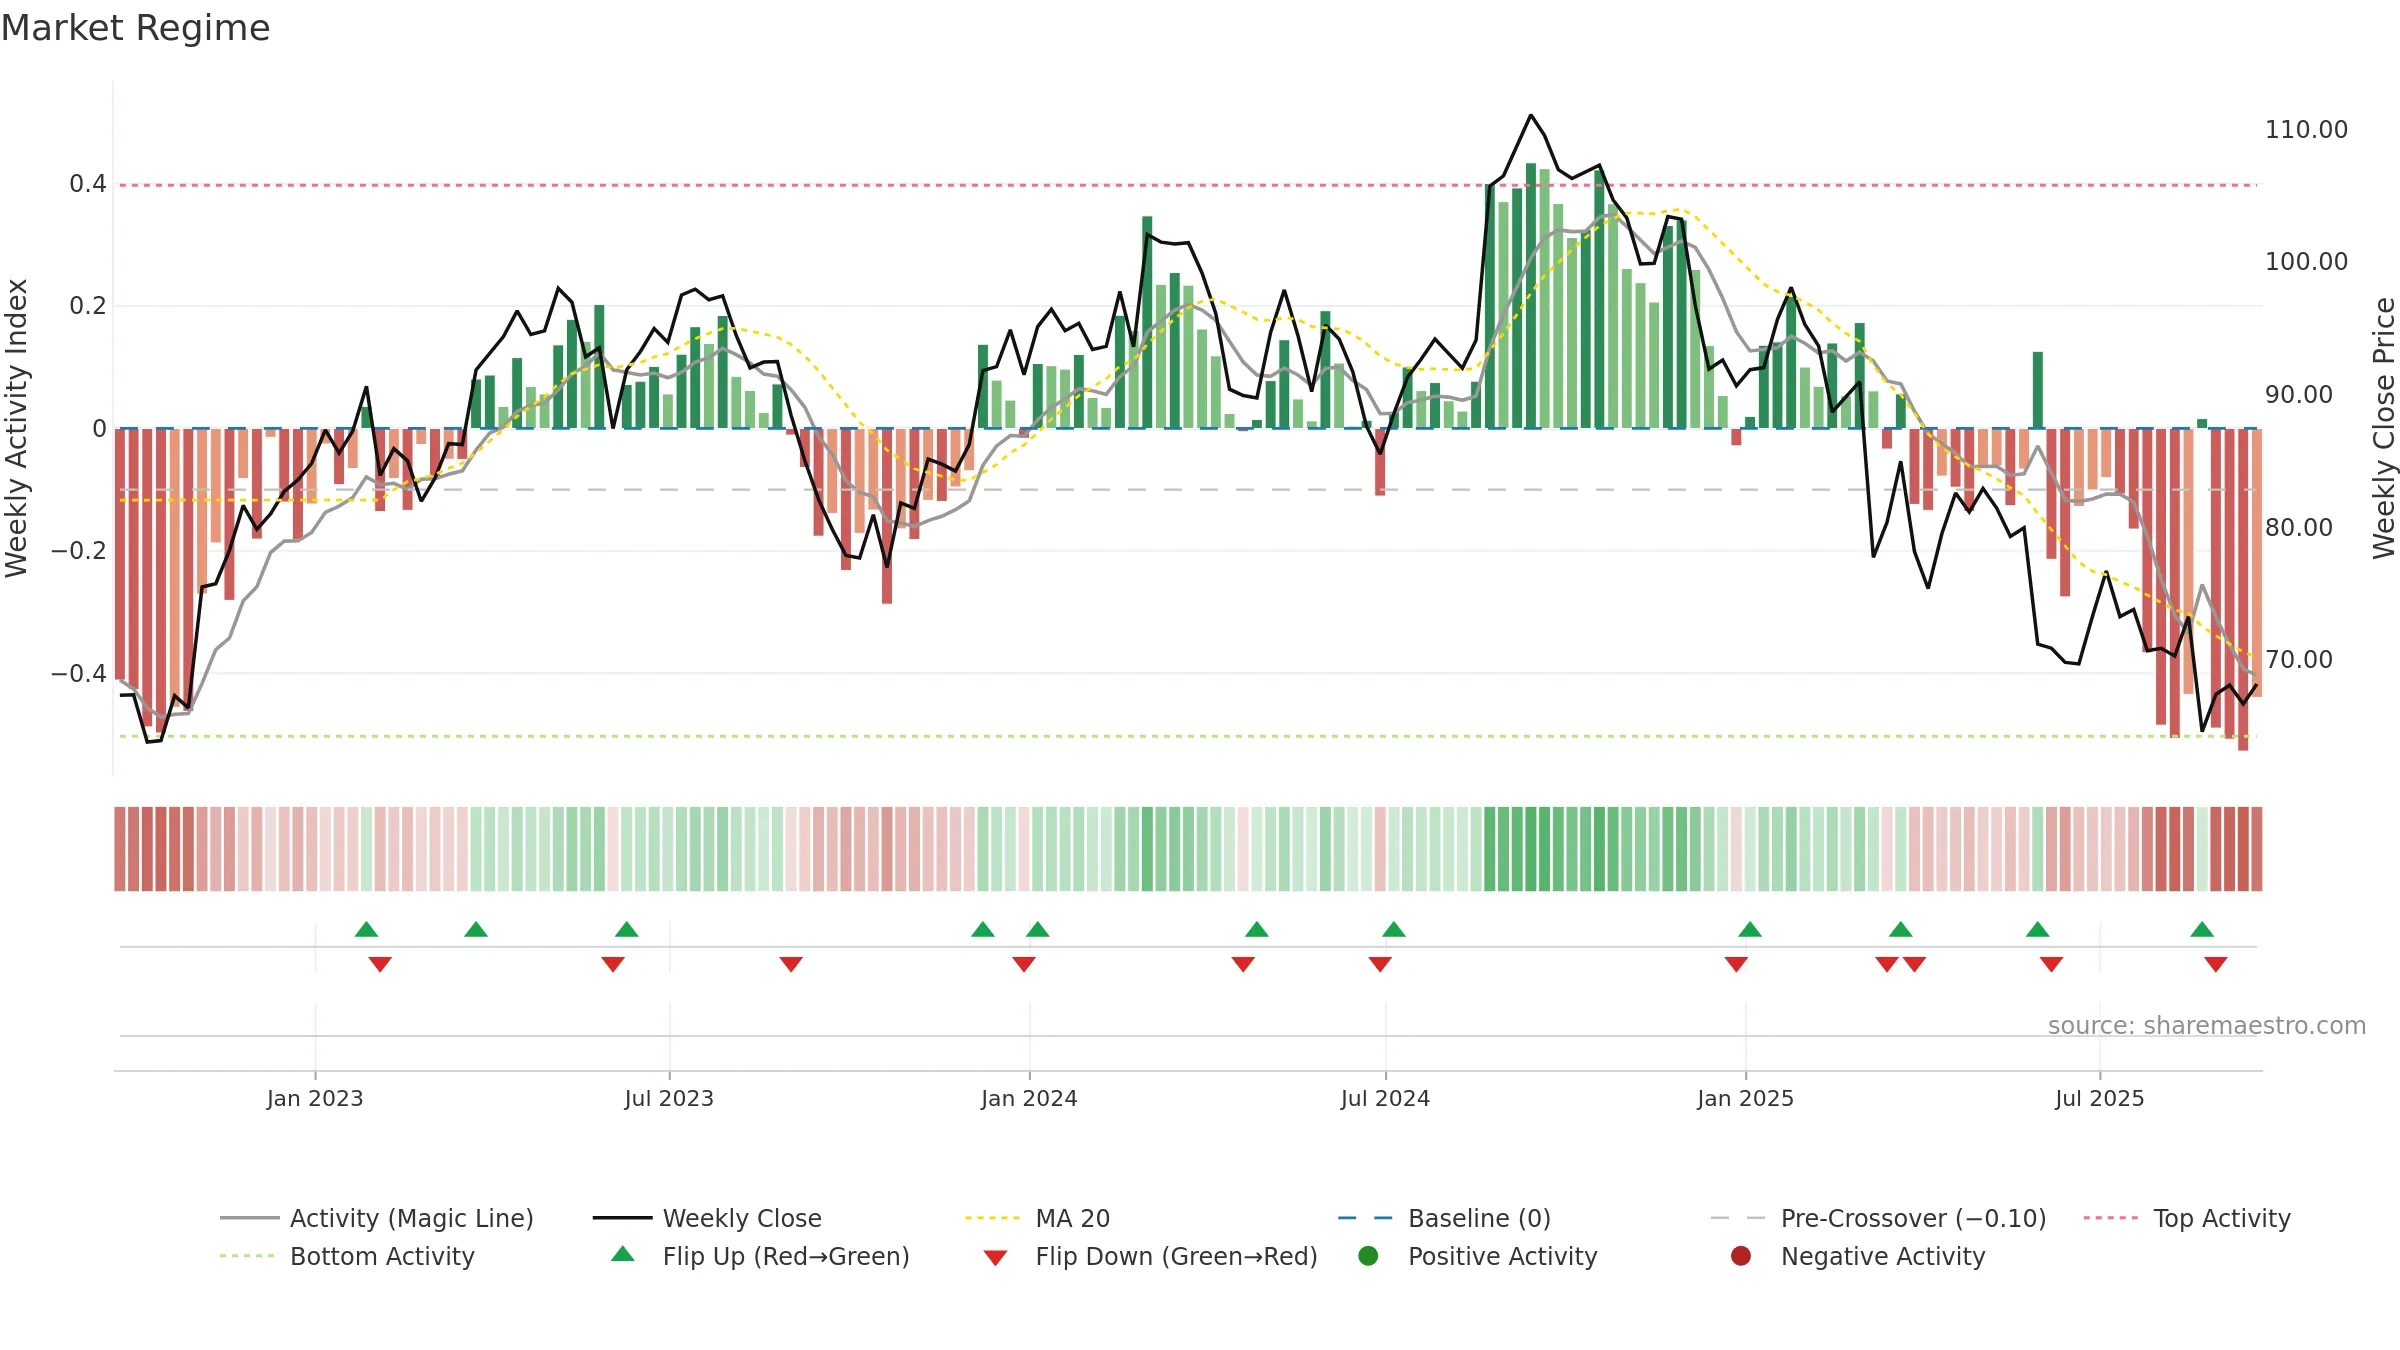Click the Jul 2025 x-axis label
2400x1350 pixels.
[x=2099, y=1098]
